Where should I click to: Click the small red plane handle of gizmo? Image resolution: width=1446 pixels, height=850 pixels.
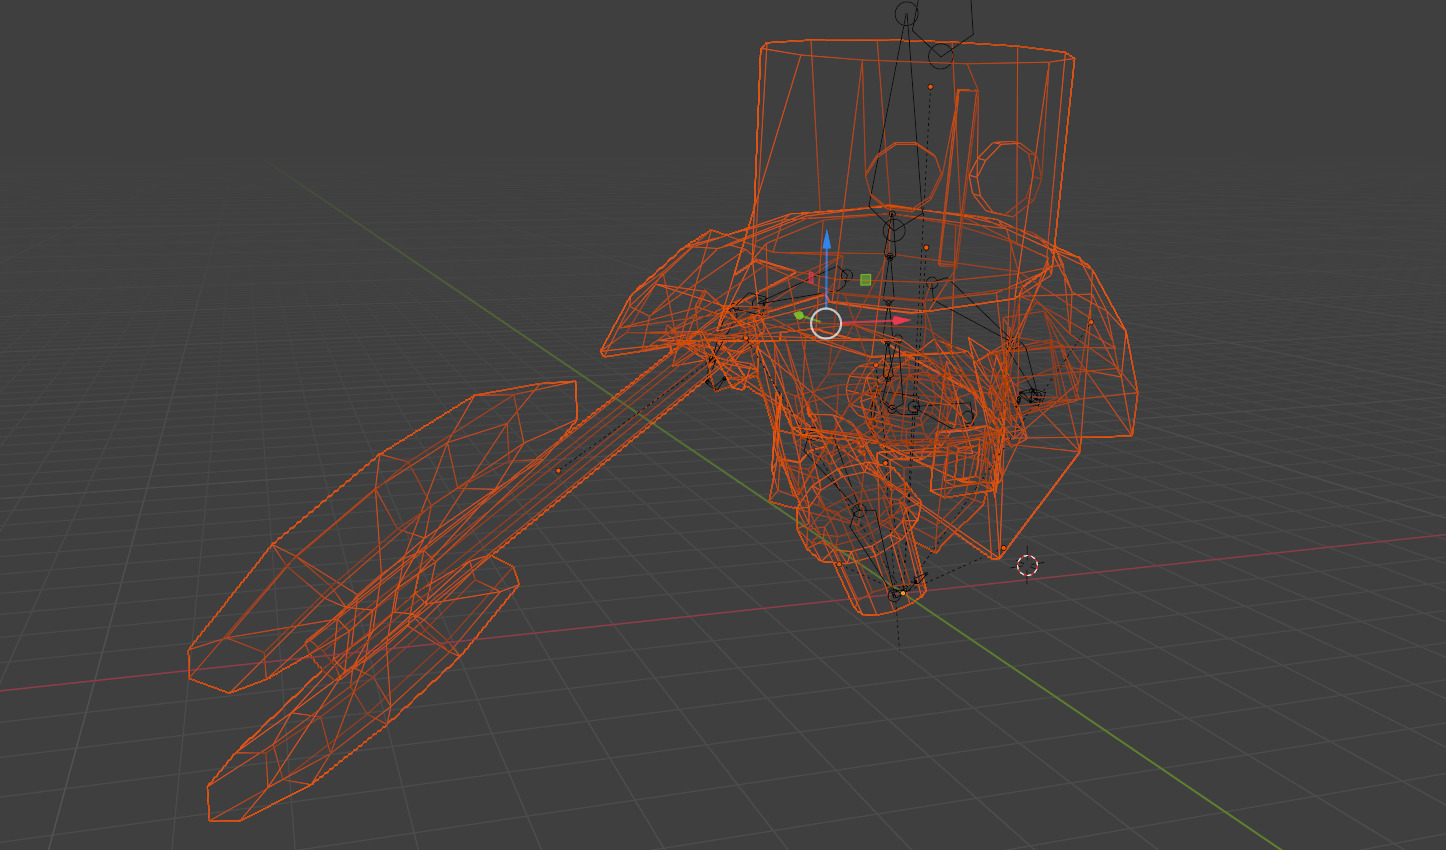coord(811,276)
